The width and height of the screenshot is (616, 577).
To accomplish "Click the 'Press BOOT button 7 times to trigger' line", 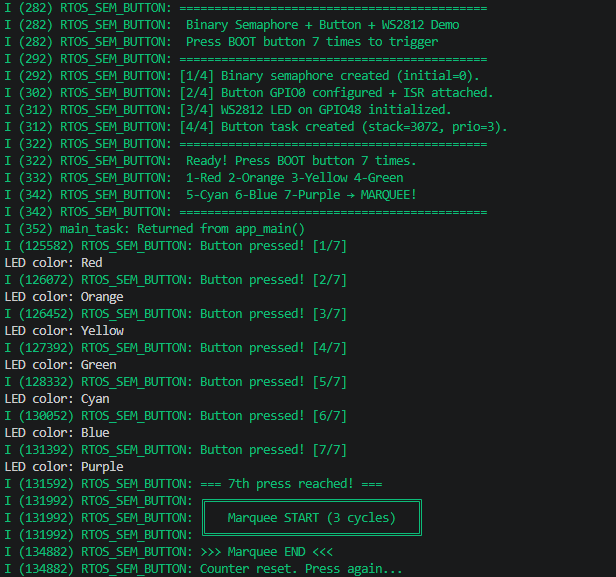I will 221,42.
